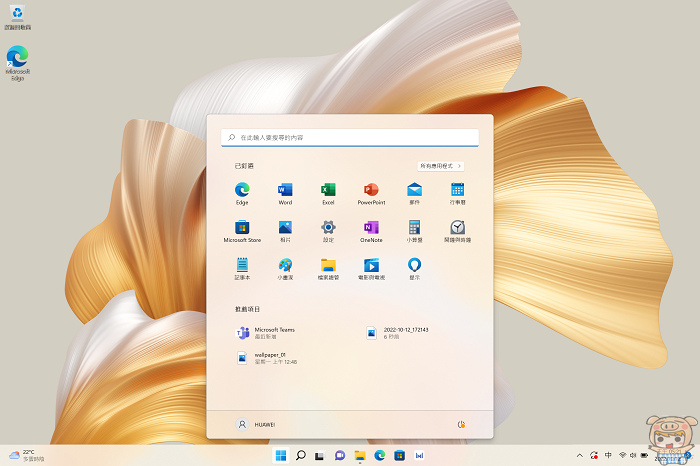The image size is (700, 466).
Task: Open the Calendar (行事曆) app
Action: pos(457,190)
